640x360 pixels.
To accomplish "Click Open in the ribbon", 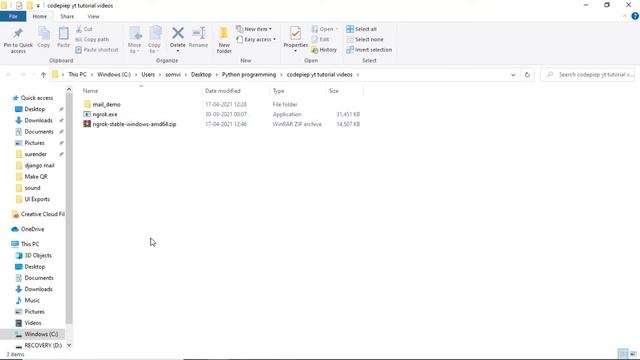I will [x=325, y=29].
